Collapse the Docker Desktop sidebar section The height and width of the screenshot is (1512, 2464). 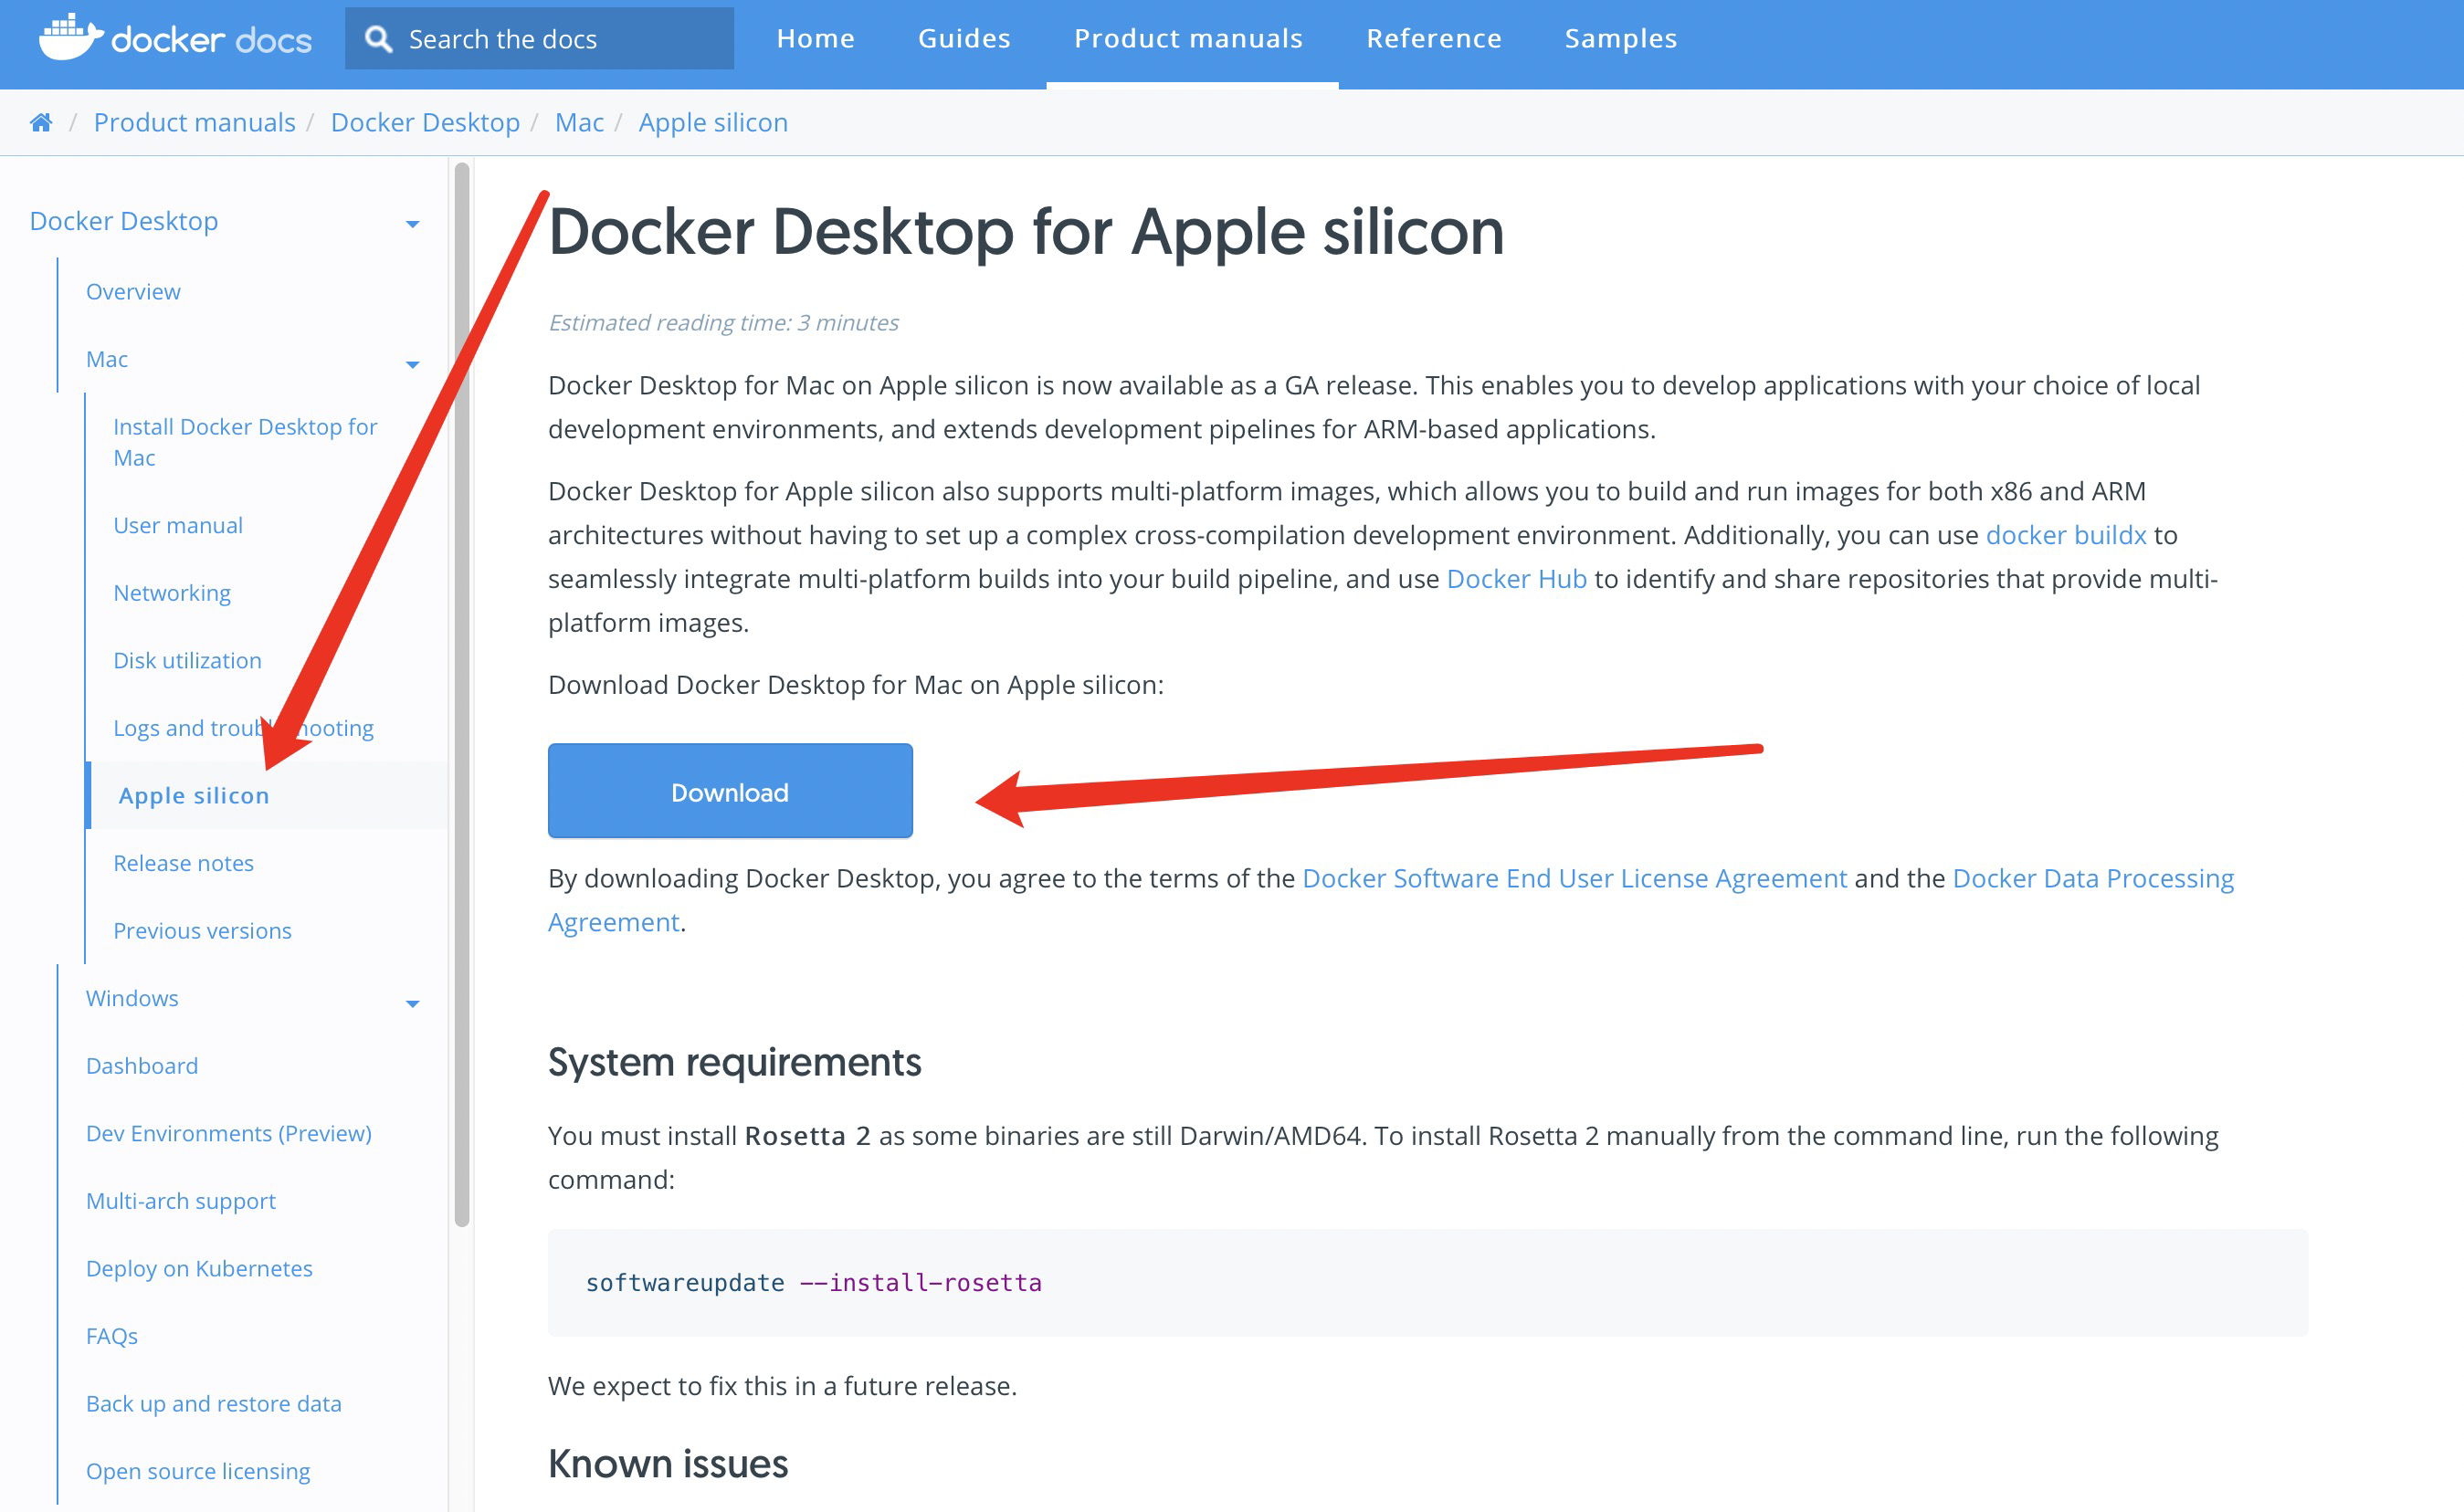point(412,224)
